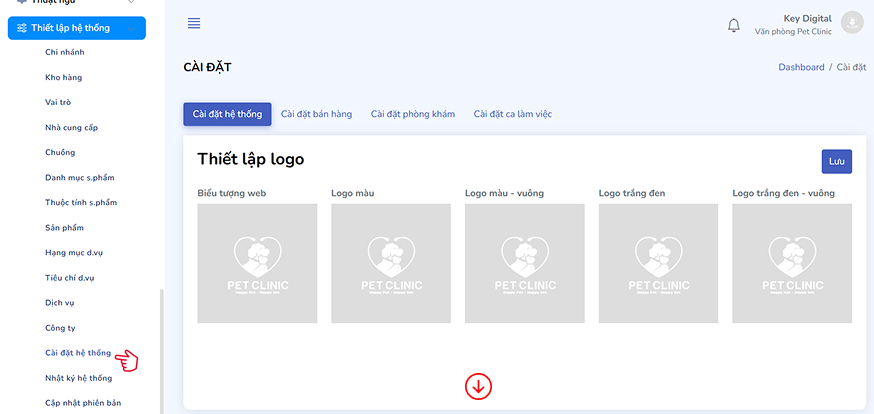Click the Logo trắng đen thumbnail

(x=658, y=263)
